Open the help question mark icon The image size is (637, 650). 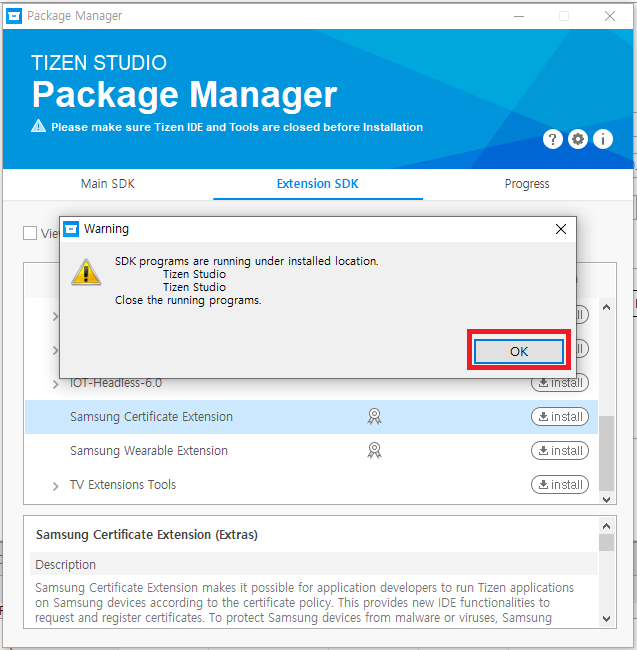[552, 139]
